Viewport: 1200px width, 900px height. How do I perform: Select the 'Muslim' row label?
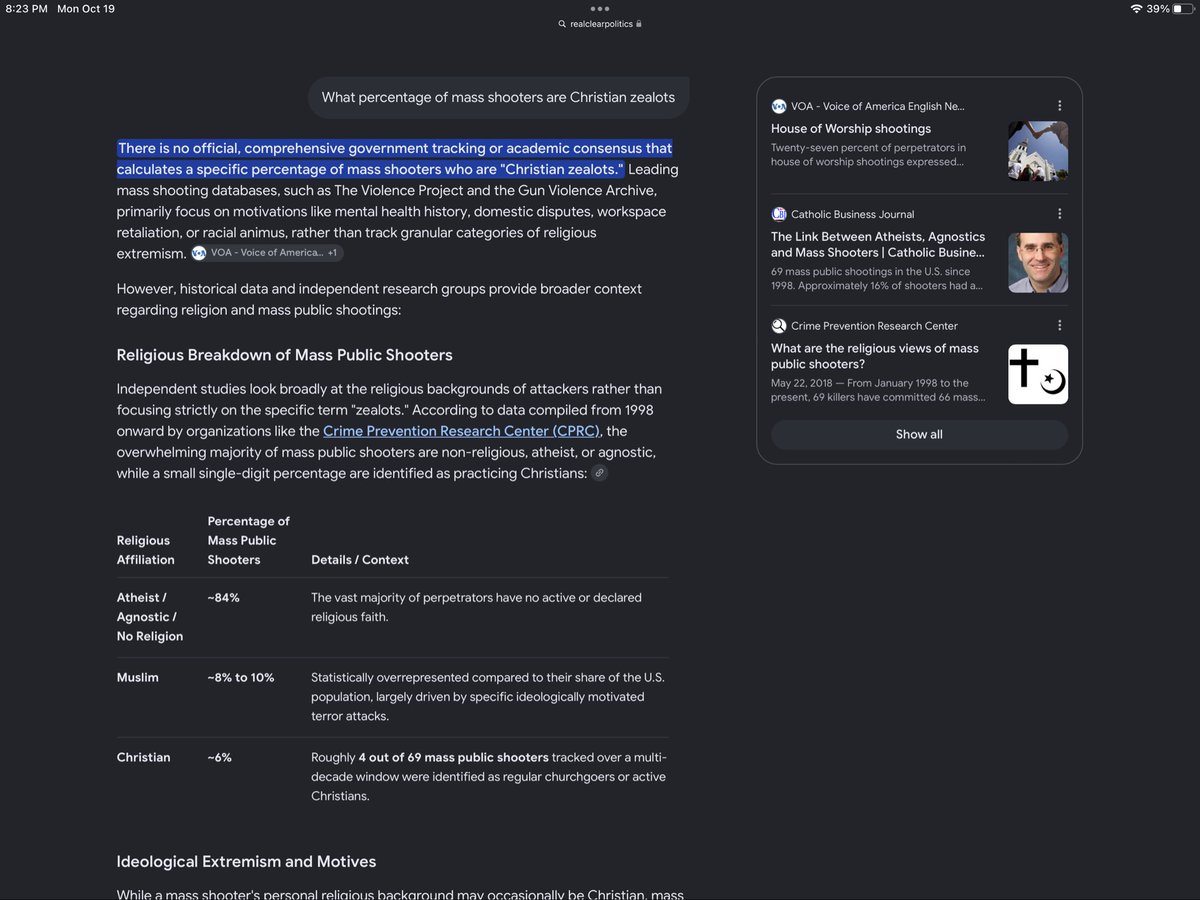[x=138, y=678]
